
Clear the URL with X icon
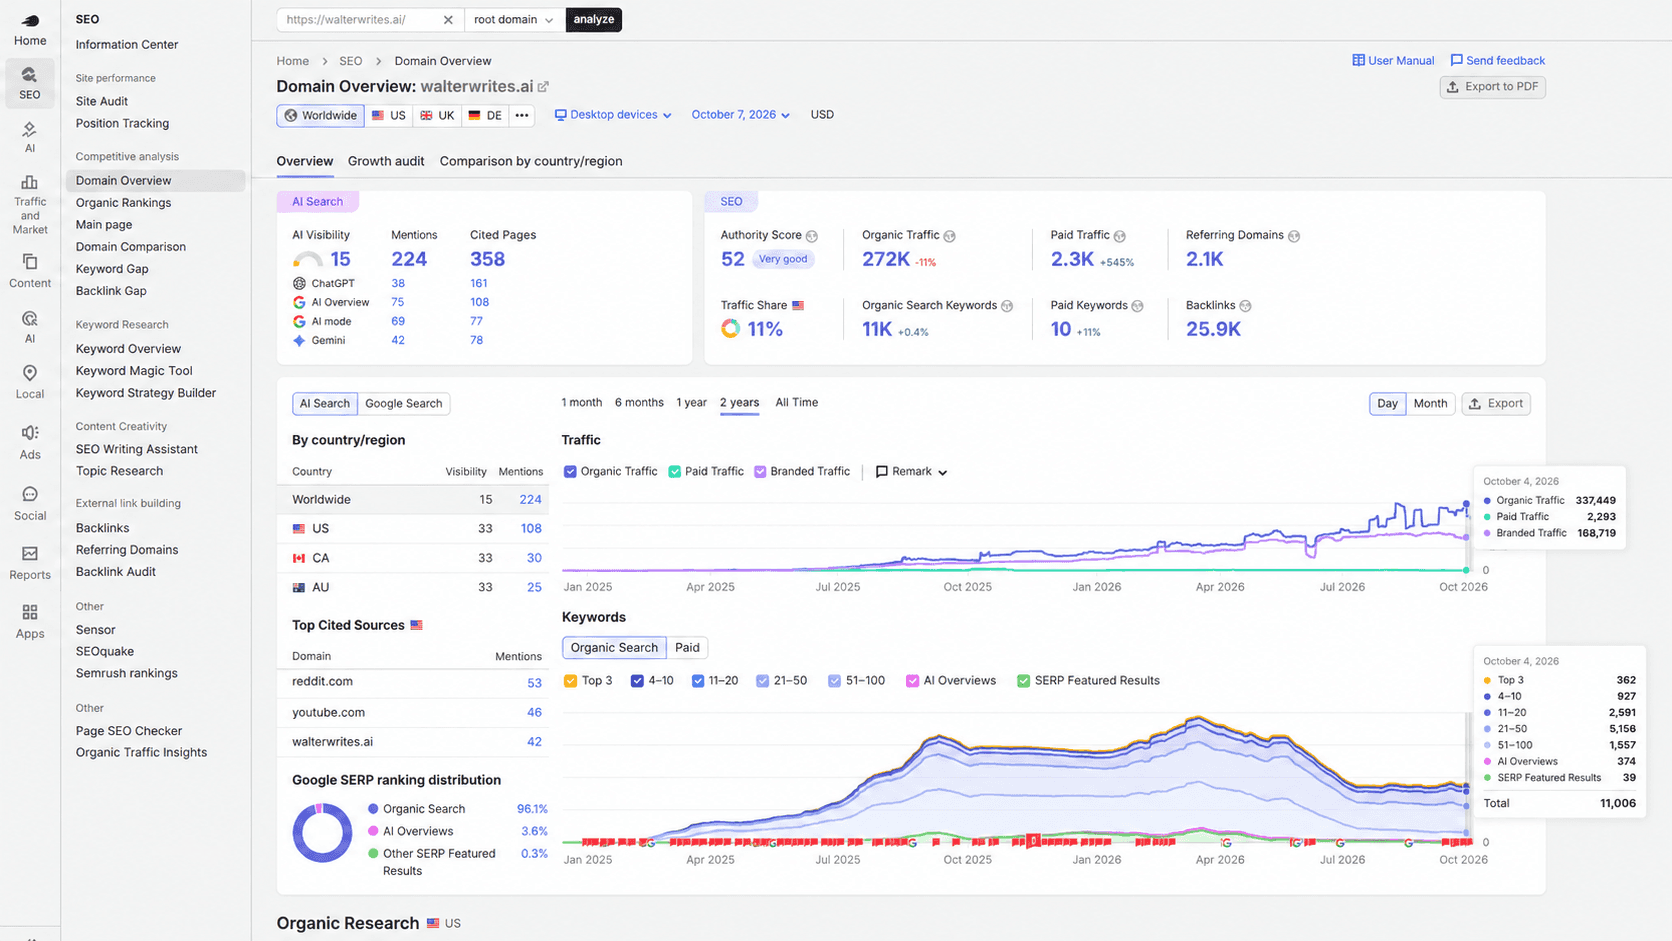tap(448, 20)
